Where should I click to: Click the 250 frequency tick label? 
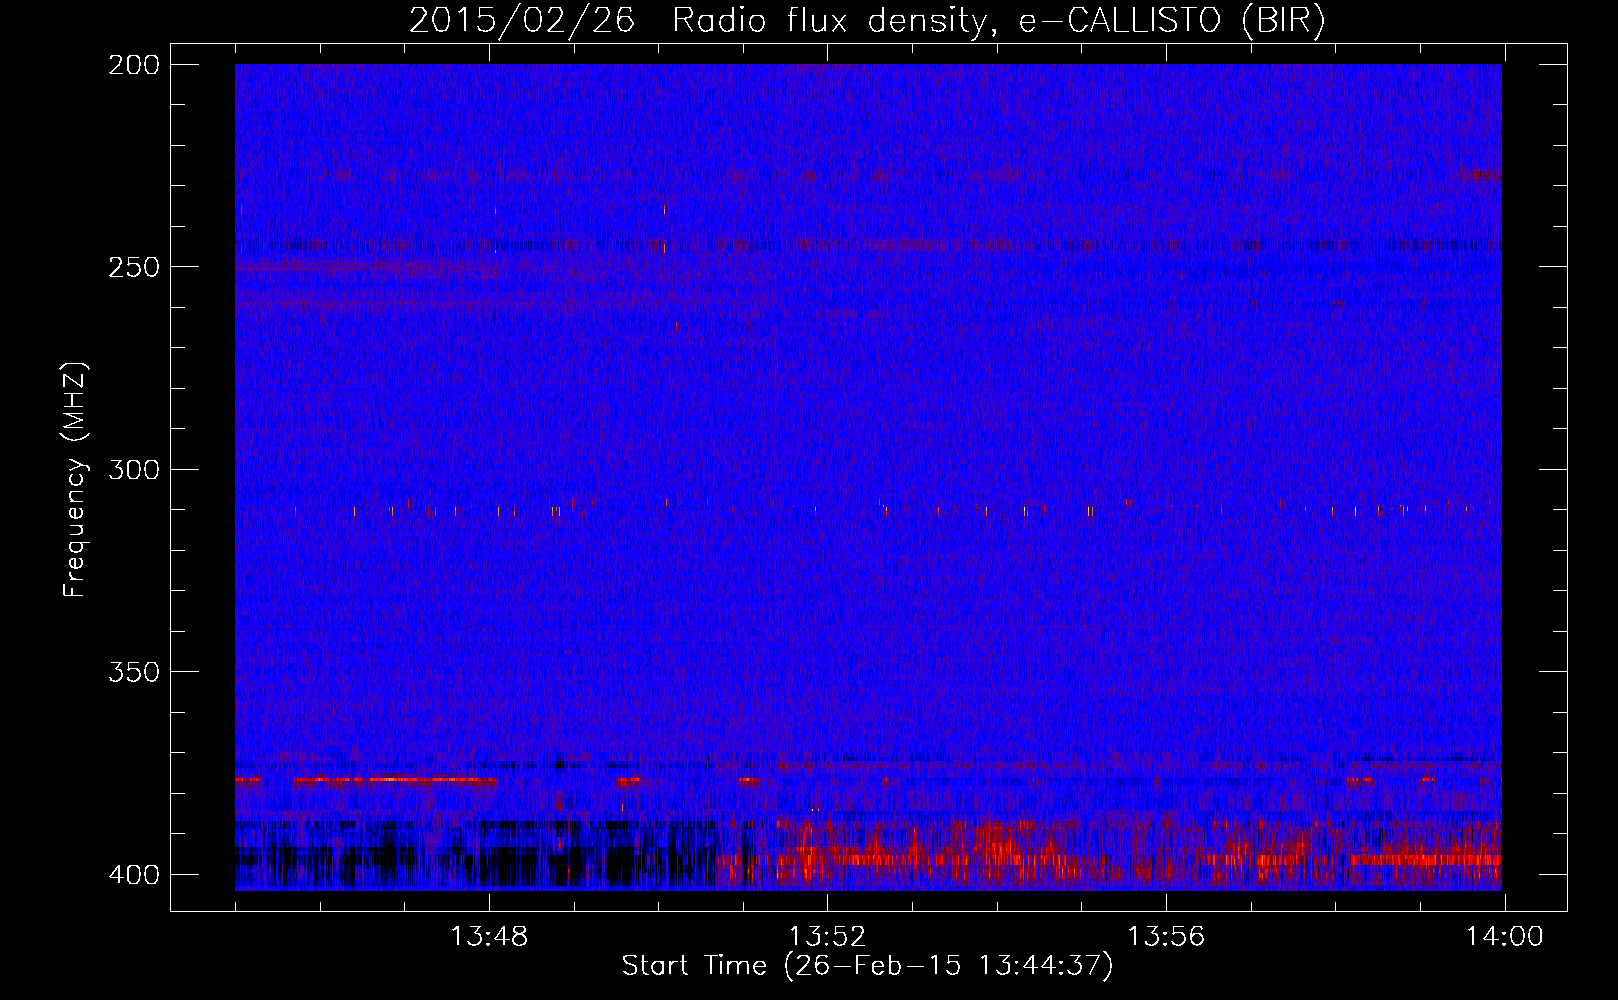point(133,267)
